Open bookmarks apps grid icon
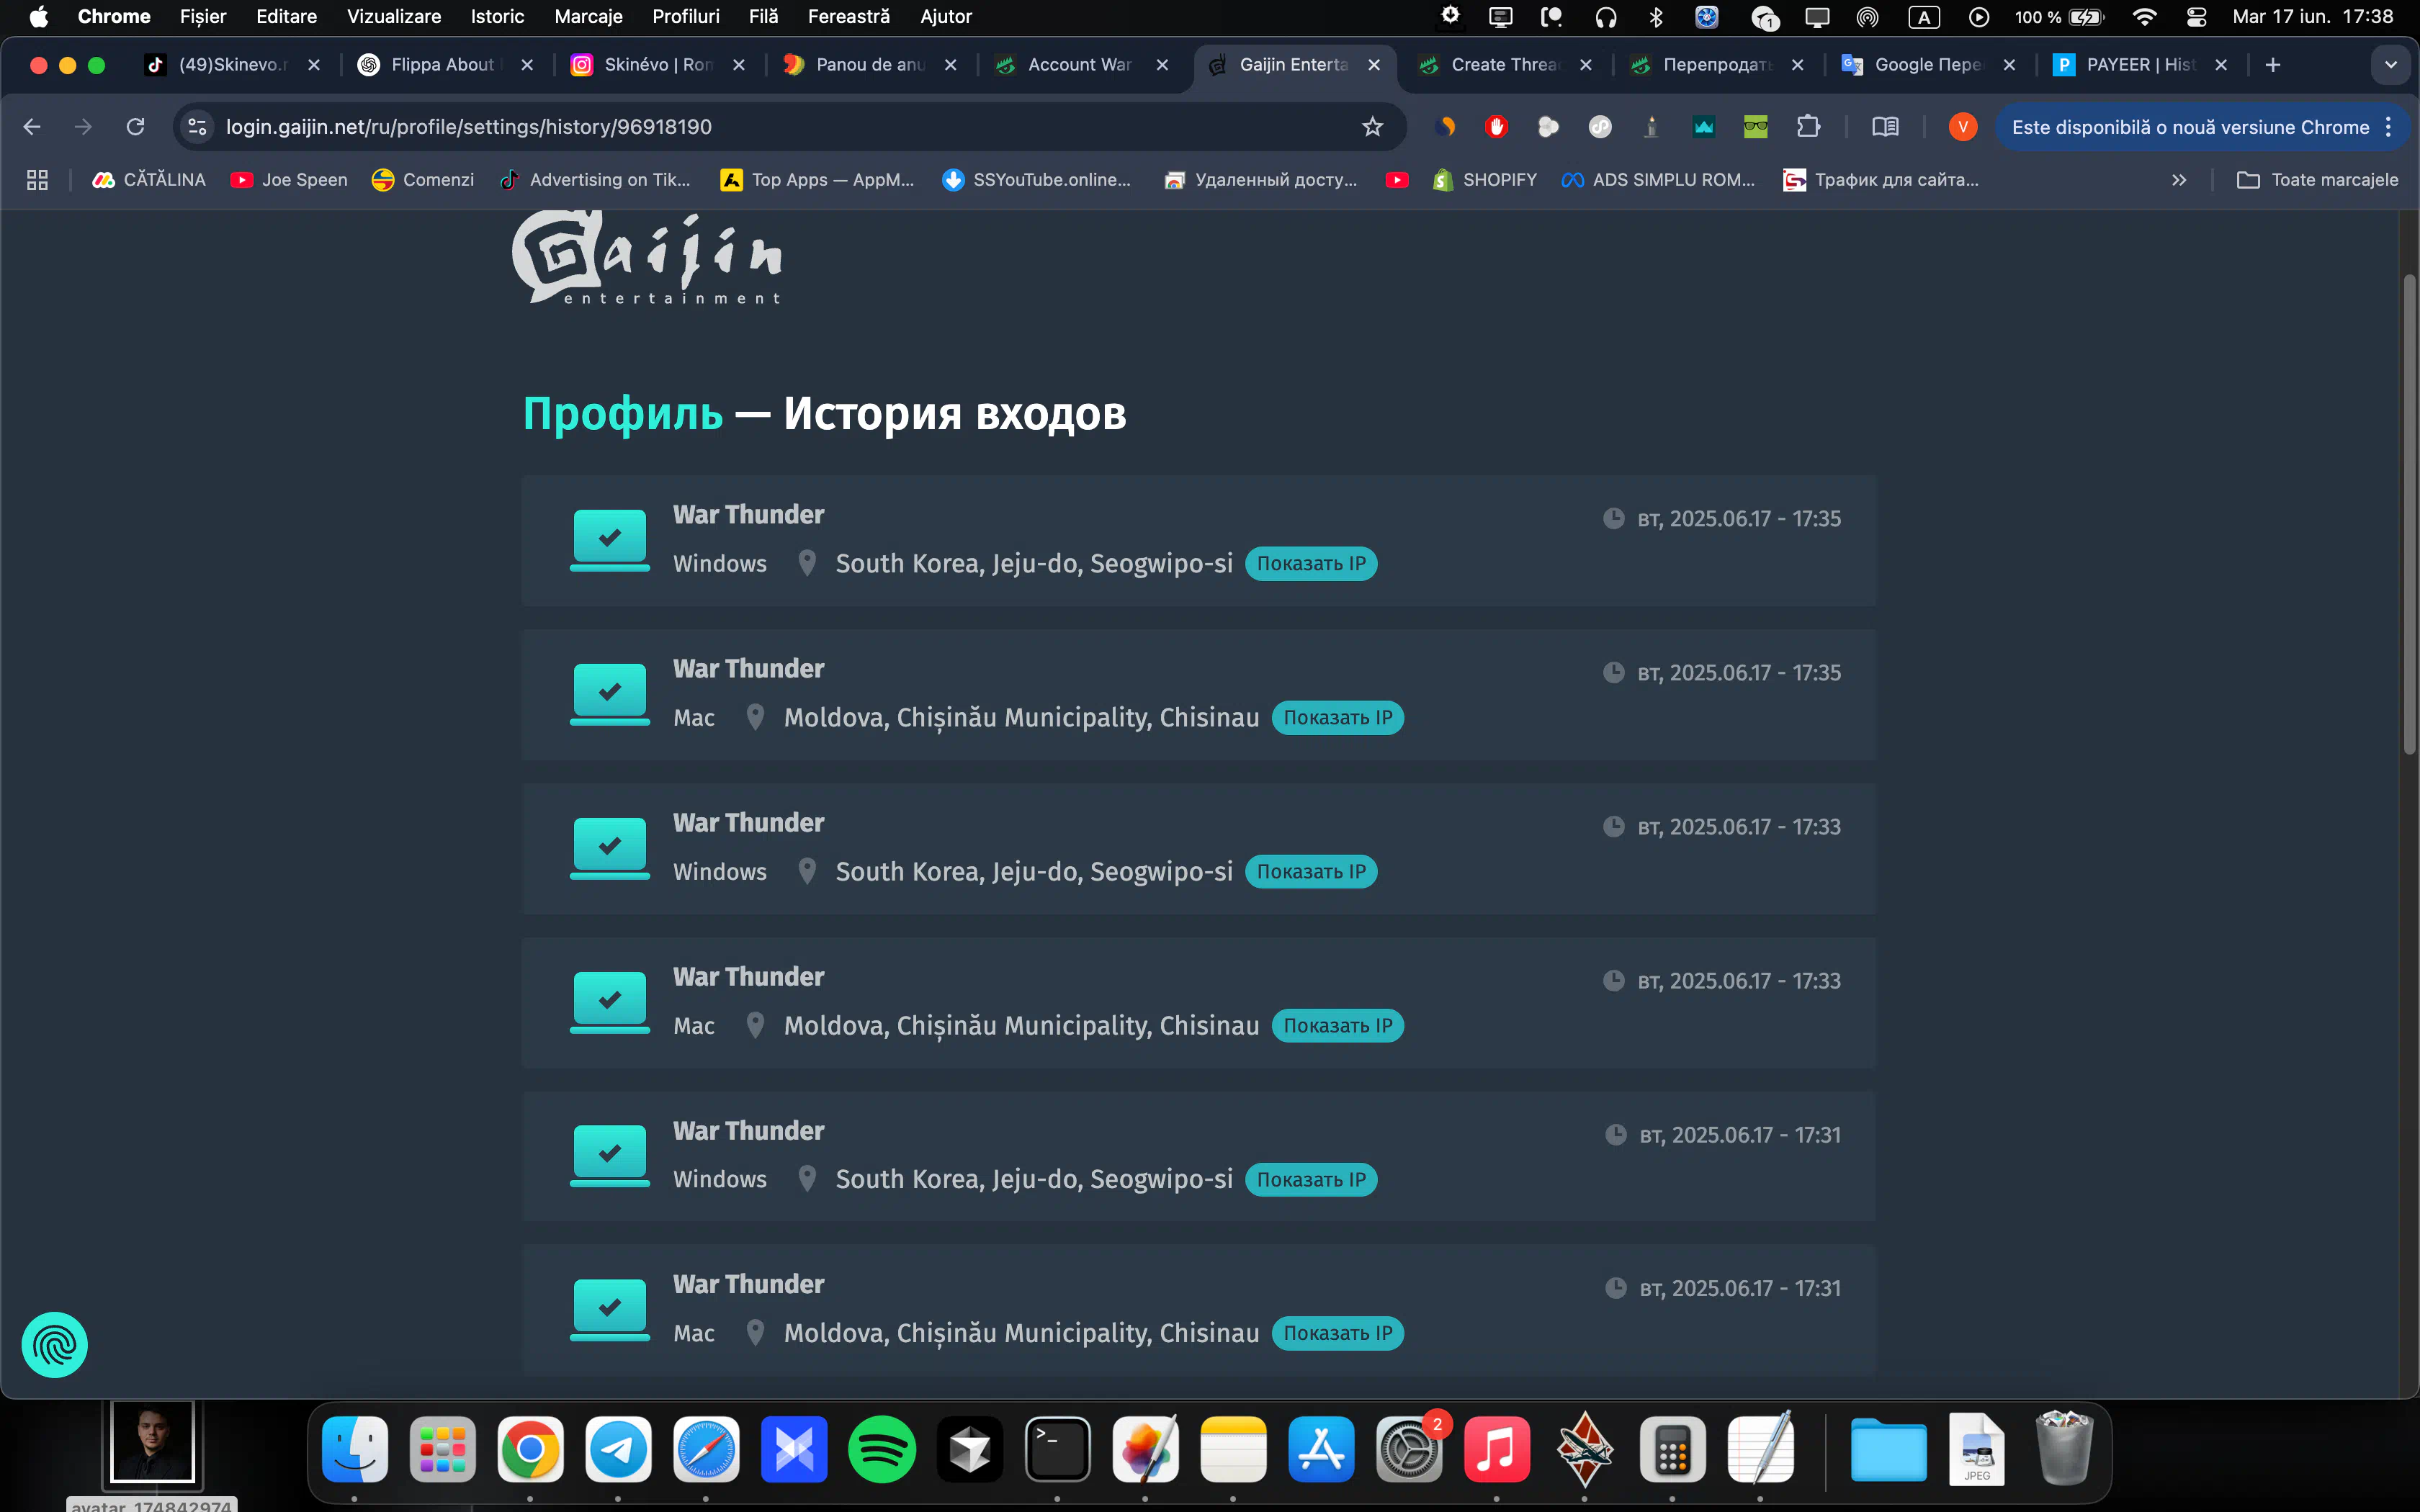The height and width of the screenshot is (1512, 2420). click(37, 180)
